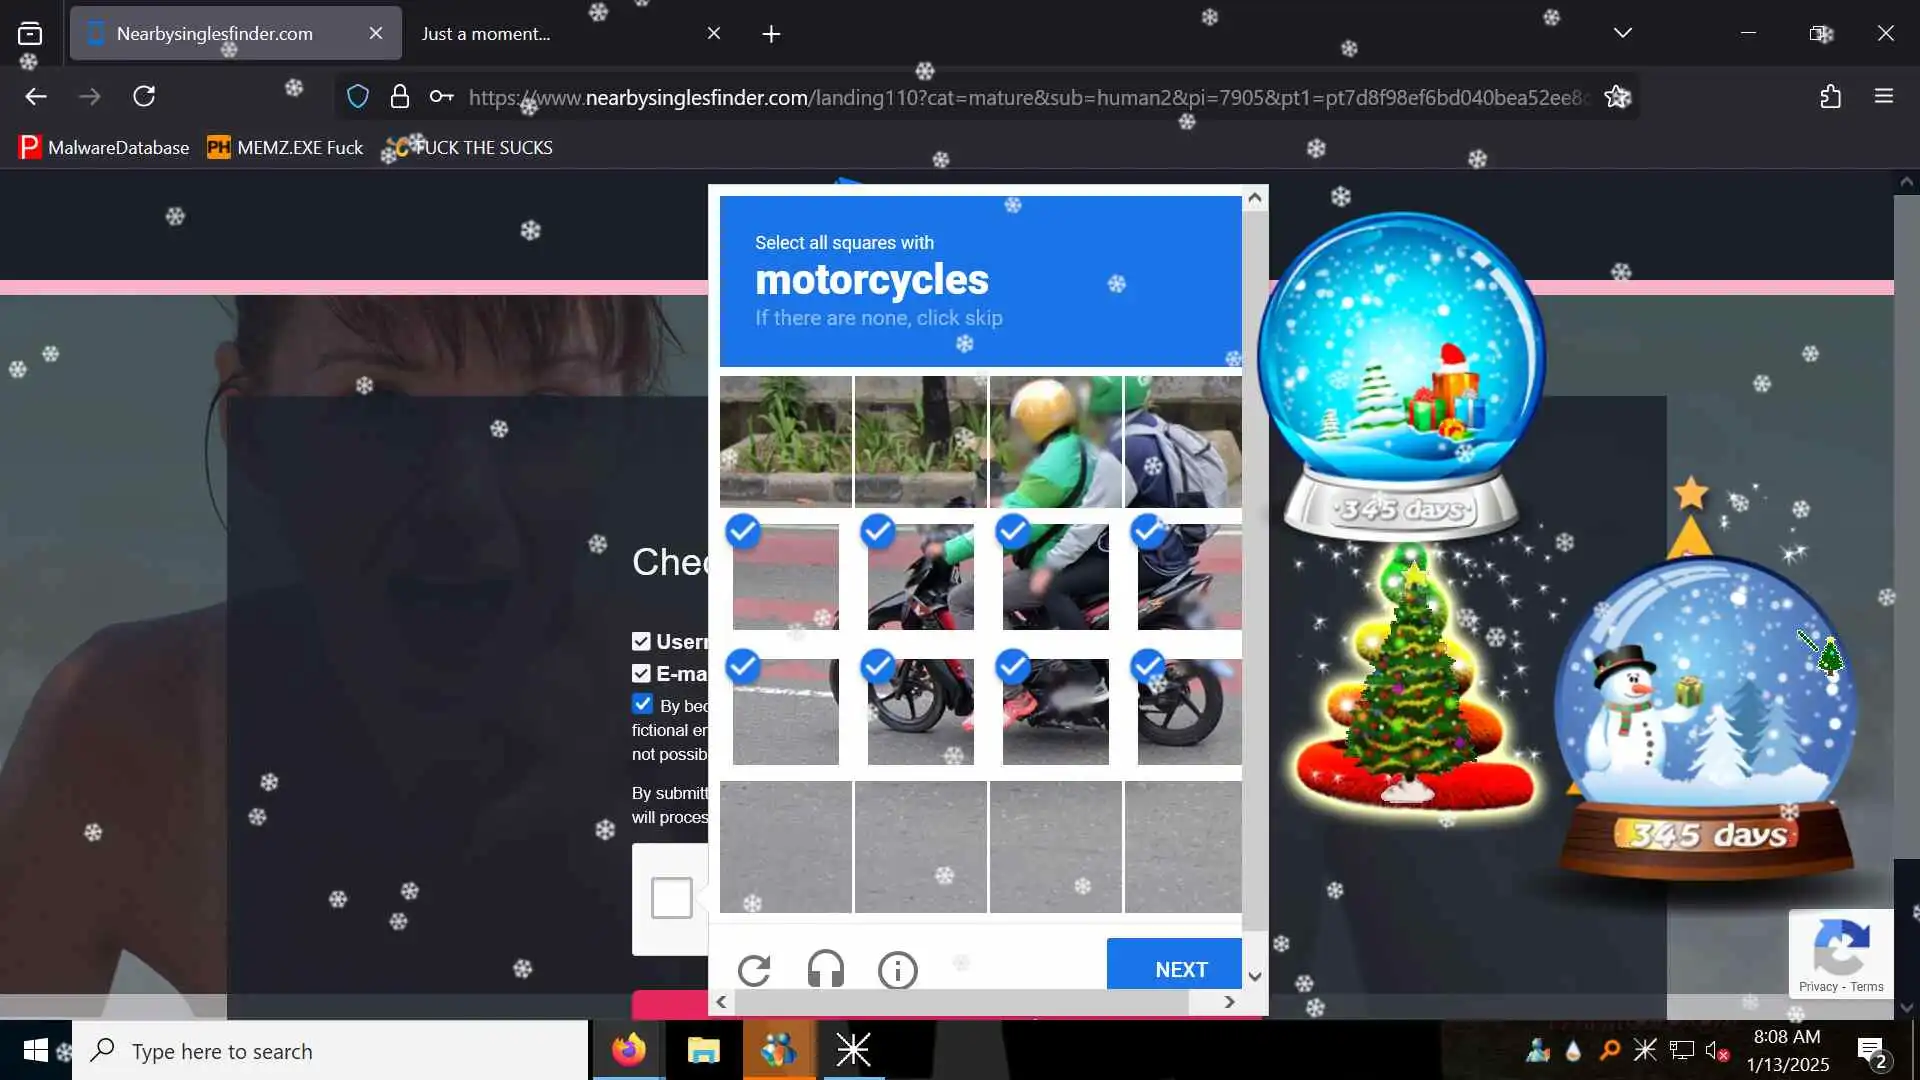Reload the current browser page
The height and width of the screenshot is (1080, 1920).
coord(144,96)
